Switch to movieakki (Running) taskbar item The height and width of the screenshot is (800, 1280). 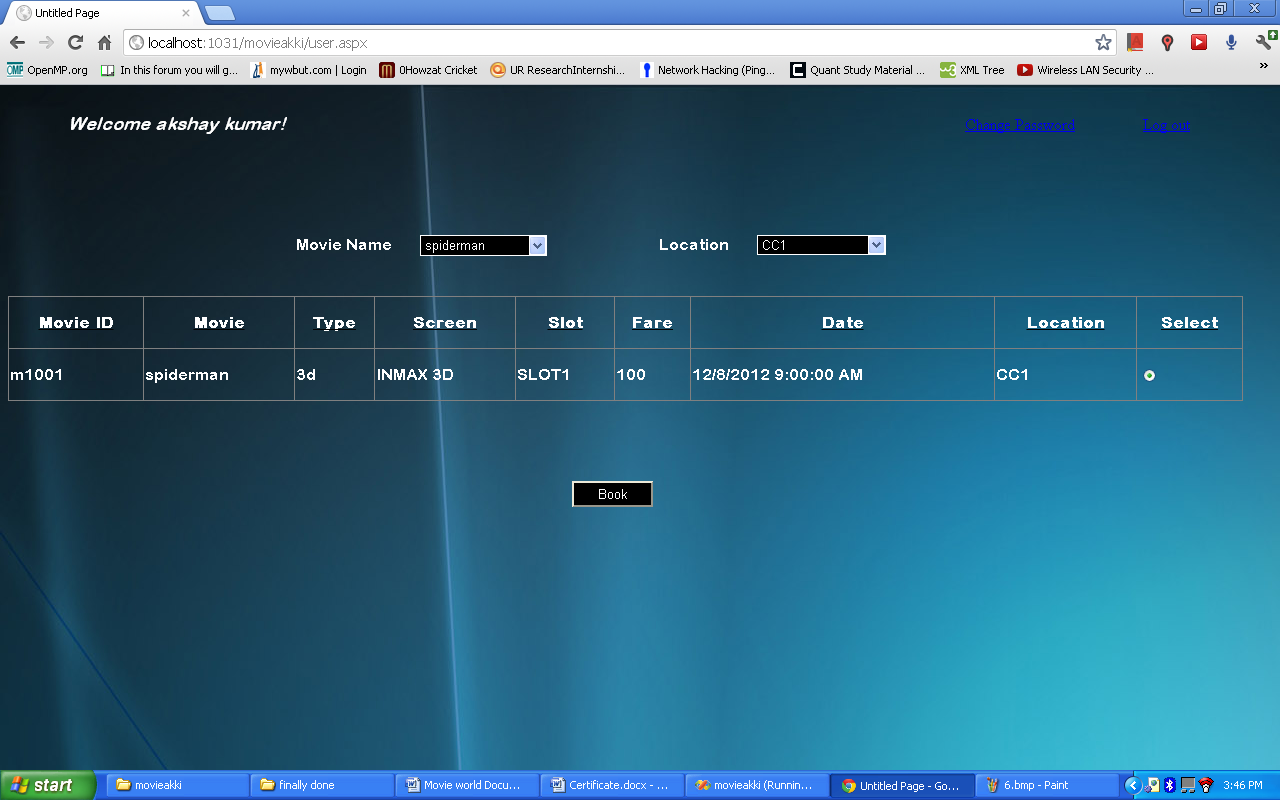[x=756, y=785]
